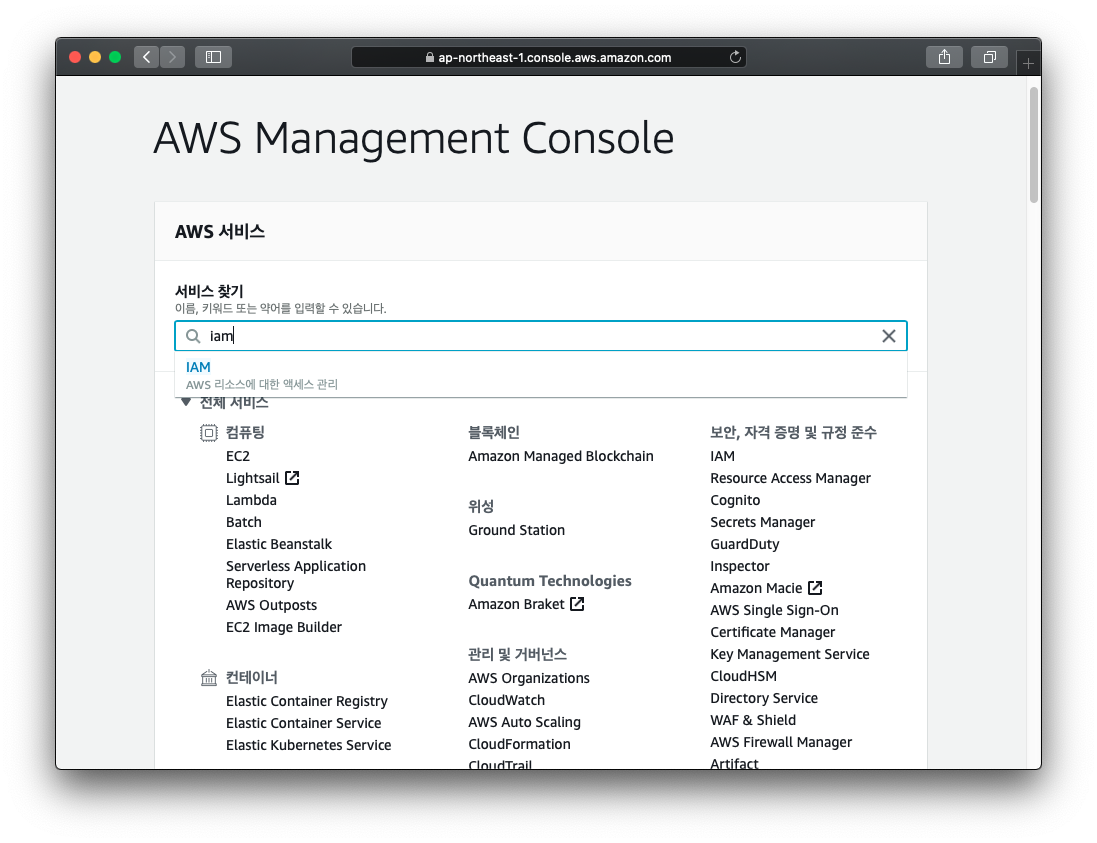The image size is (1097, 843).
Task: Click the Safari reload icon in the address bar
Action: click(735, 57)
